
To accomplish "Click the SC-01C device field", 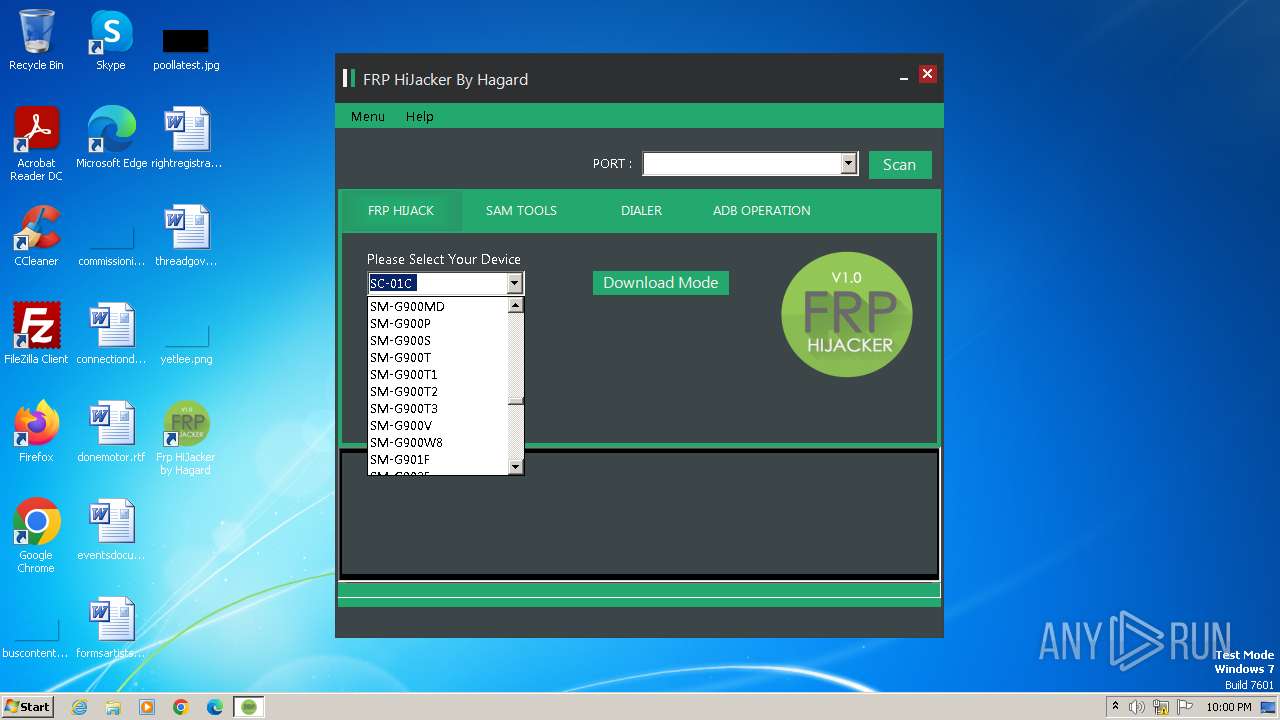I will (437, 283).
